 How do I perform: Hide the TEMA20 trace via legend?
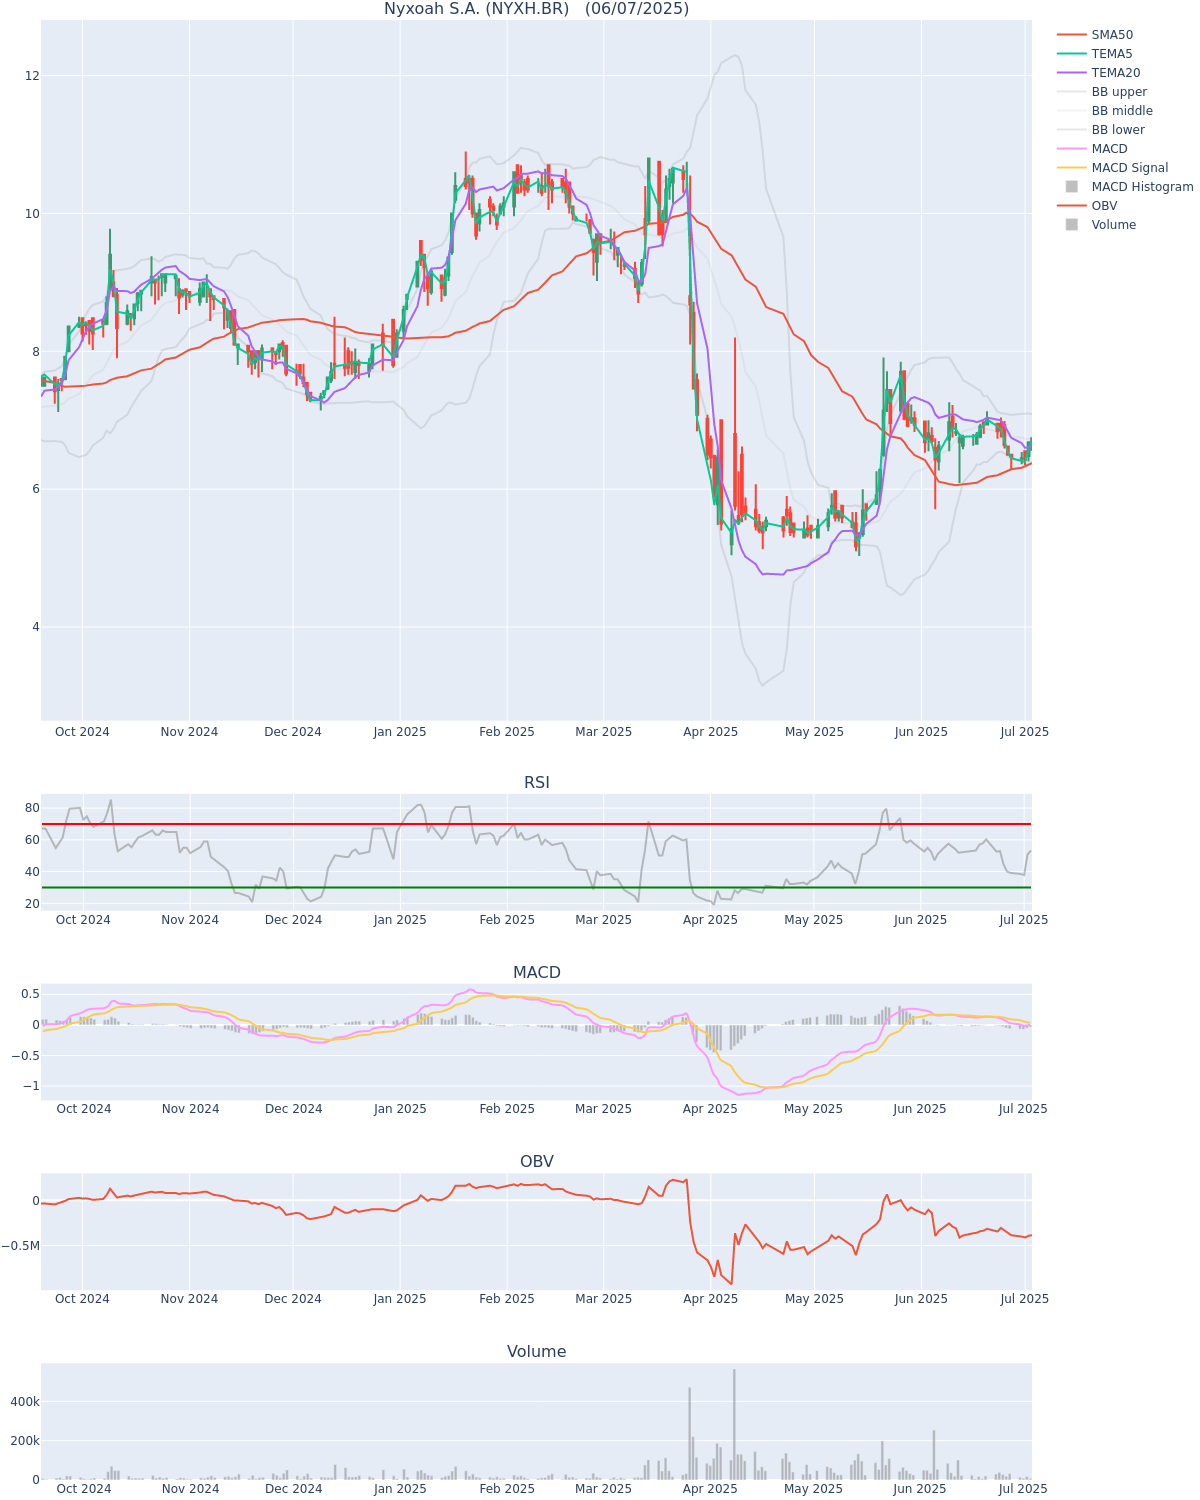click(x=1098, y=73)
